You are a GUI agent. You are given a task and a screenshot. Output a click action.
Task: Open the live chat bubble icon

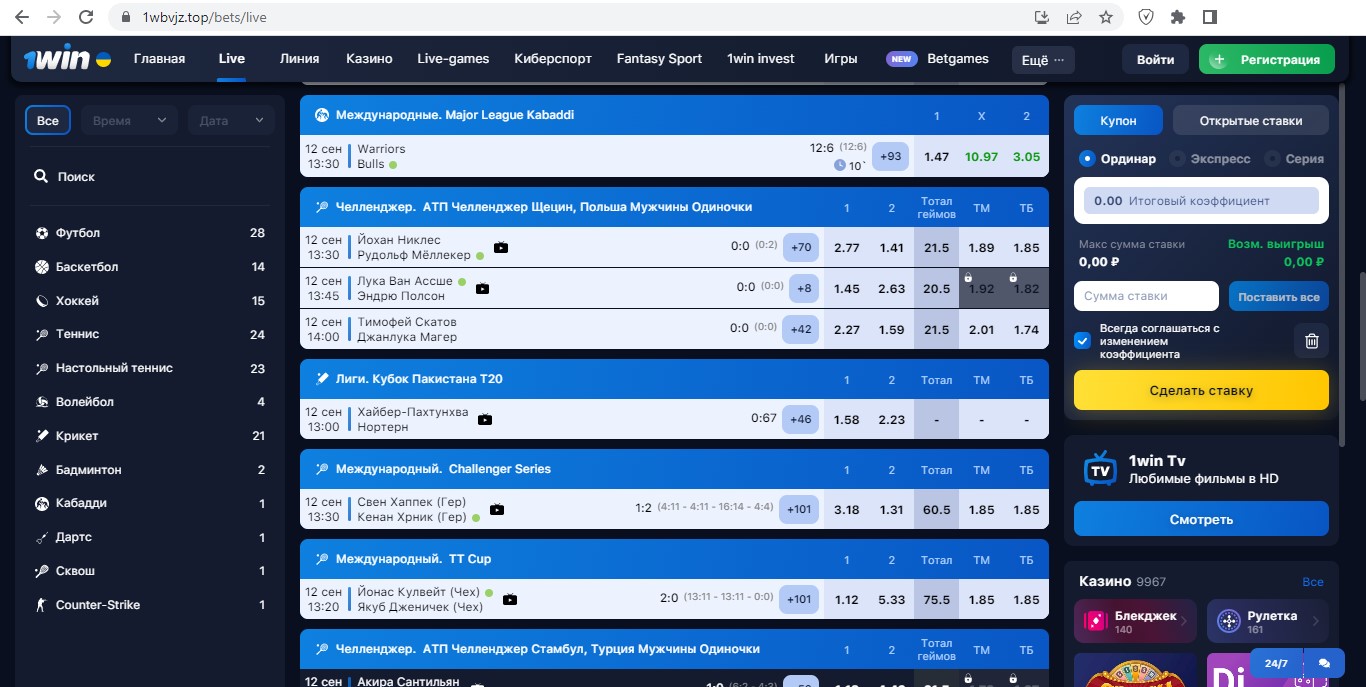[1324, 663]
